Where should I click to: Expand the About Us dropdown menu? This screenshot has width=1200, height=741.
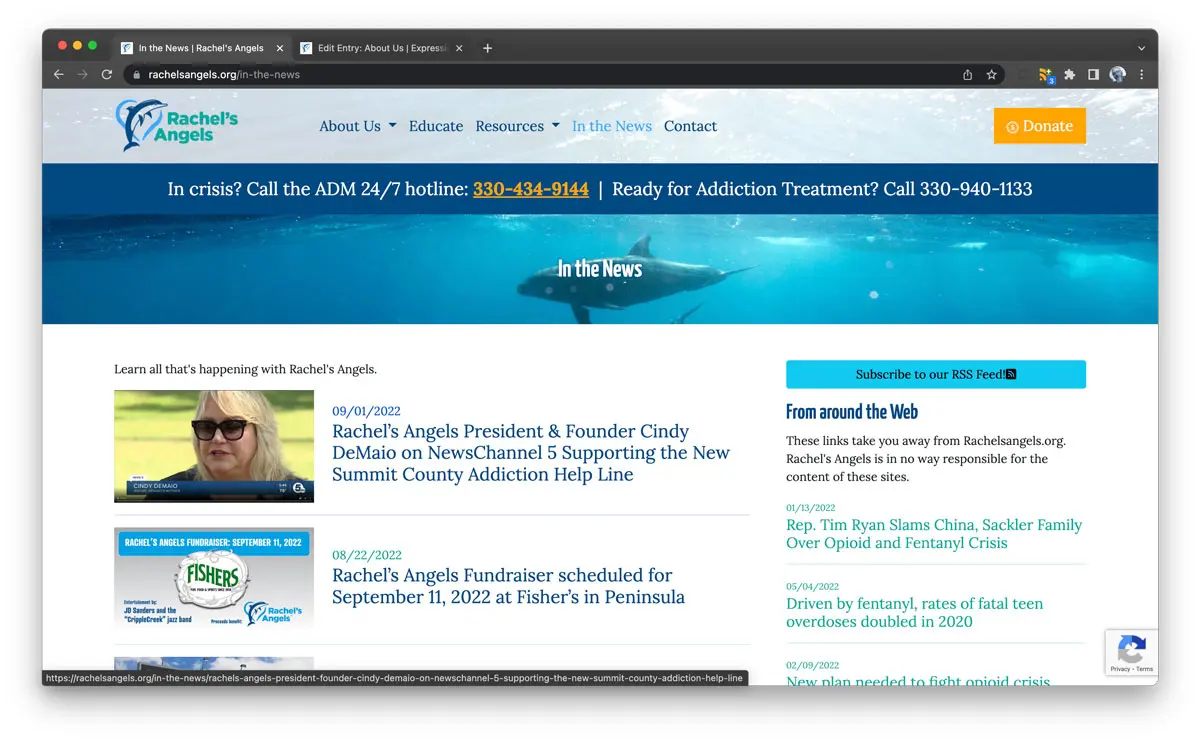click(358, 126)
